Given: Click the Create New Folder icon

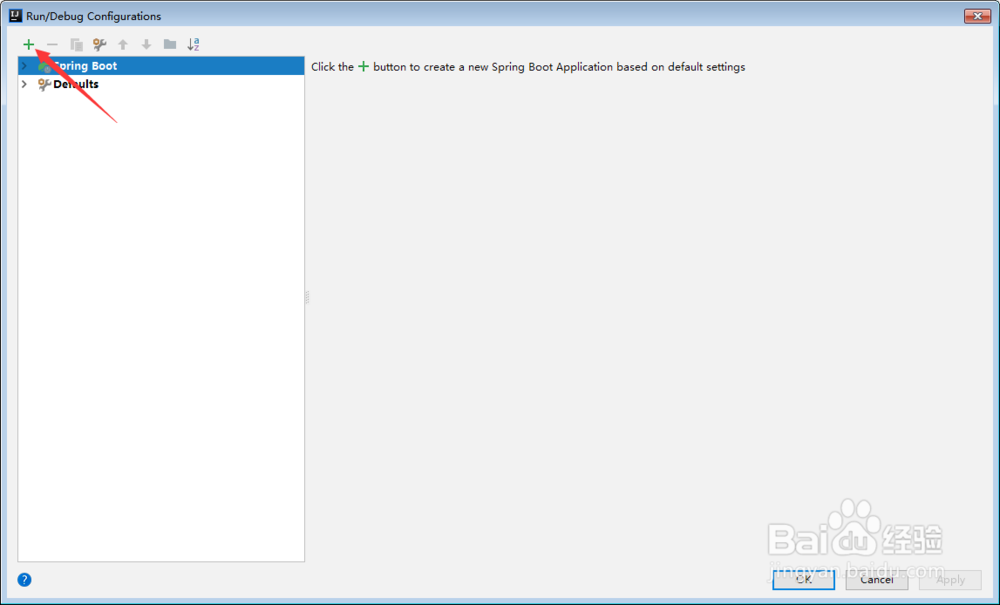Looking at the screenshot, I should 170,44.
